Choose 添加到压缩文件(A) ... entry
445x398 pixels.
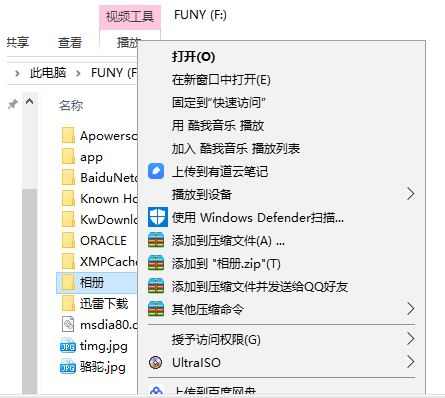228,241
